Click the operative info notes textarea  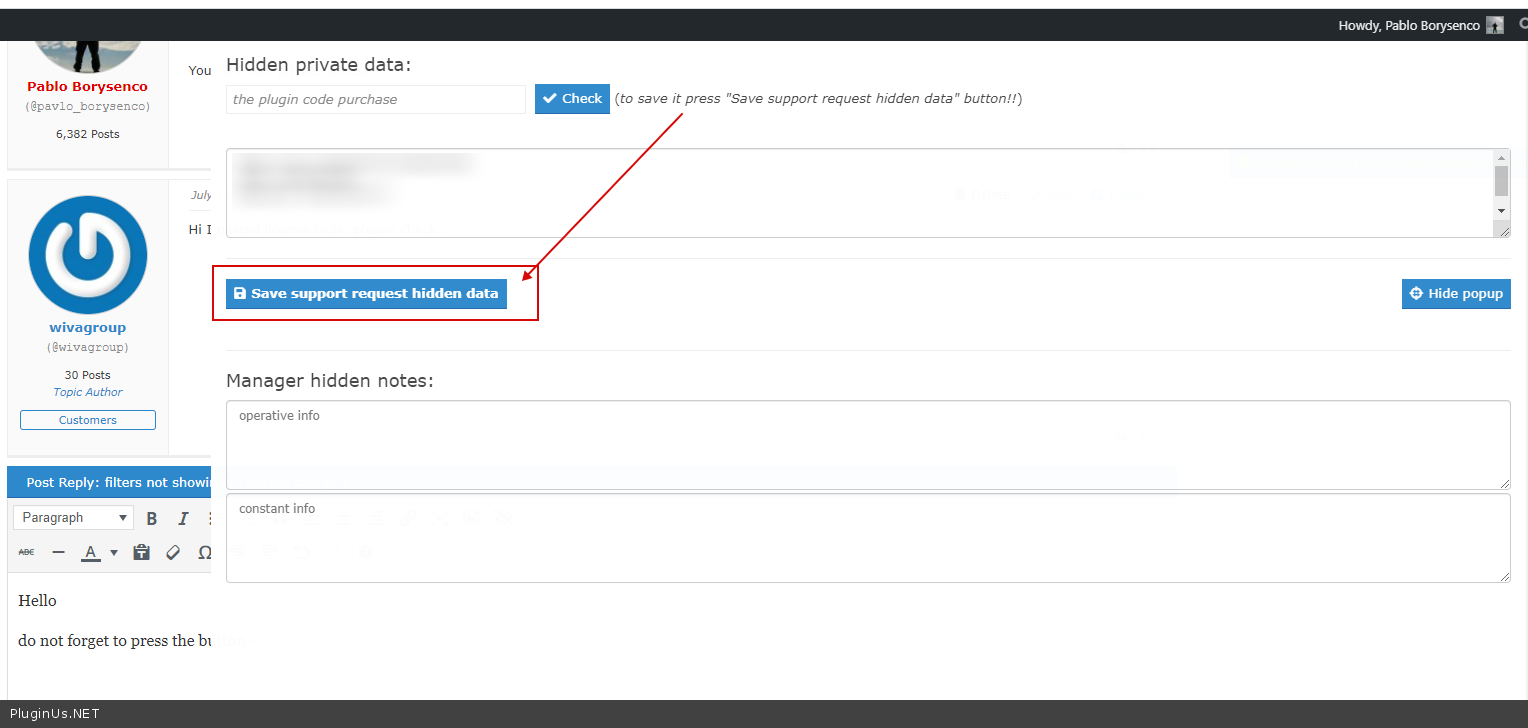(x=868, y=445)
